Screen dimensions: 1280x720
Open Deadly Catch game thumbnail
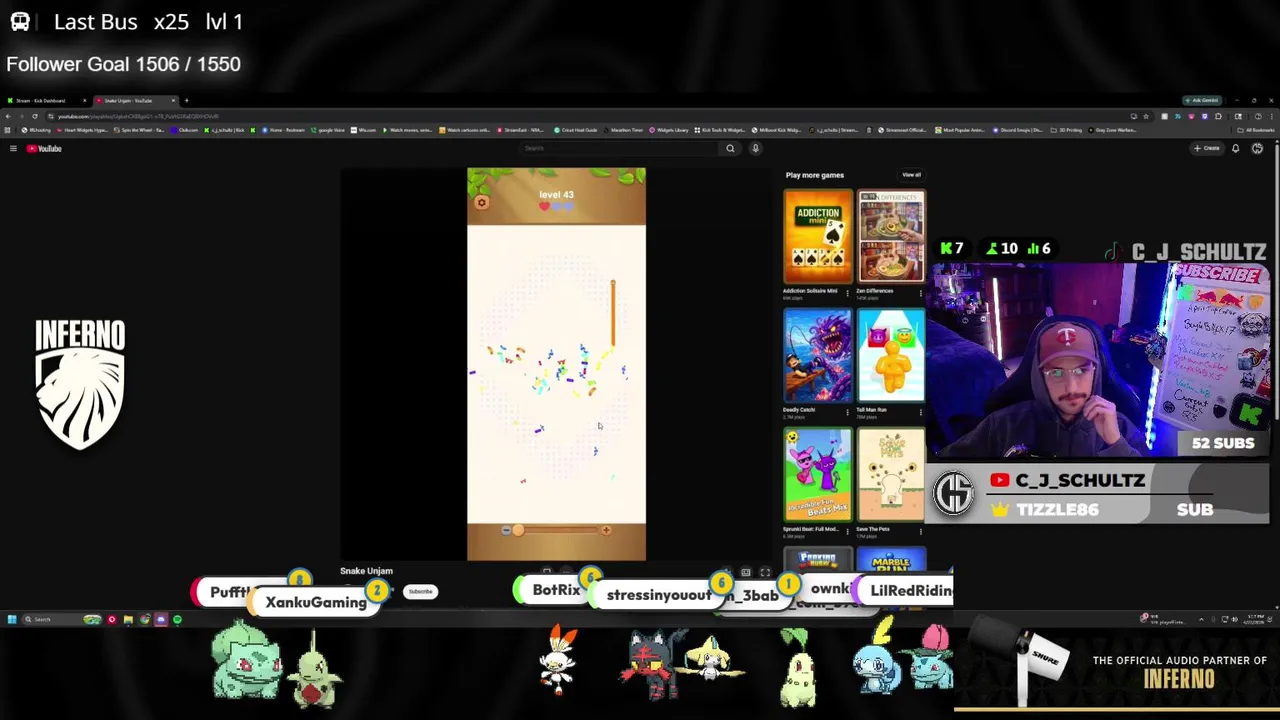(x=818, y=356)
